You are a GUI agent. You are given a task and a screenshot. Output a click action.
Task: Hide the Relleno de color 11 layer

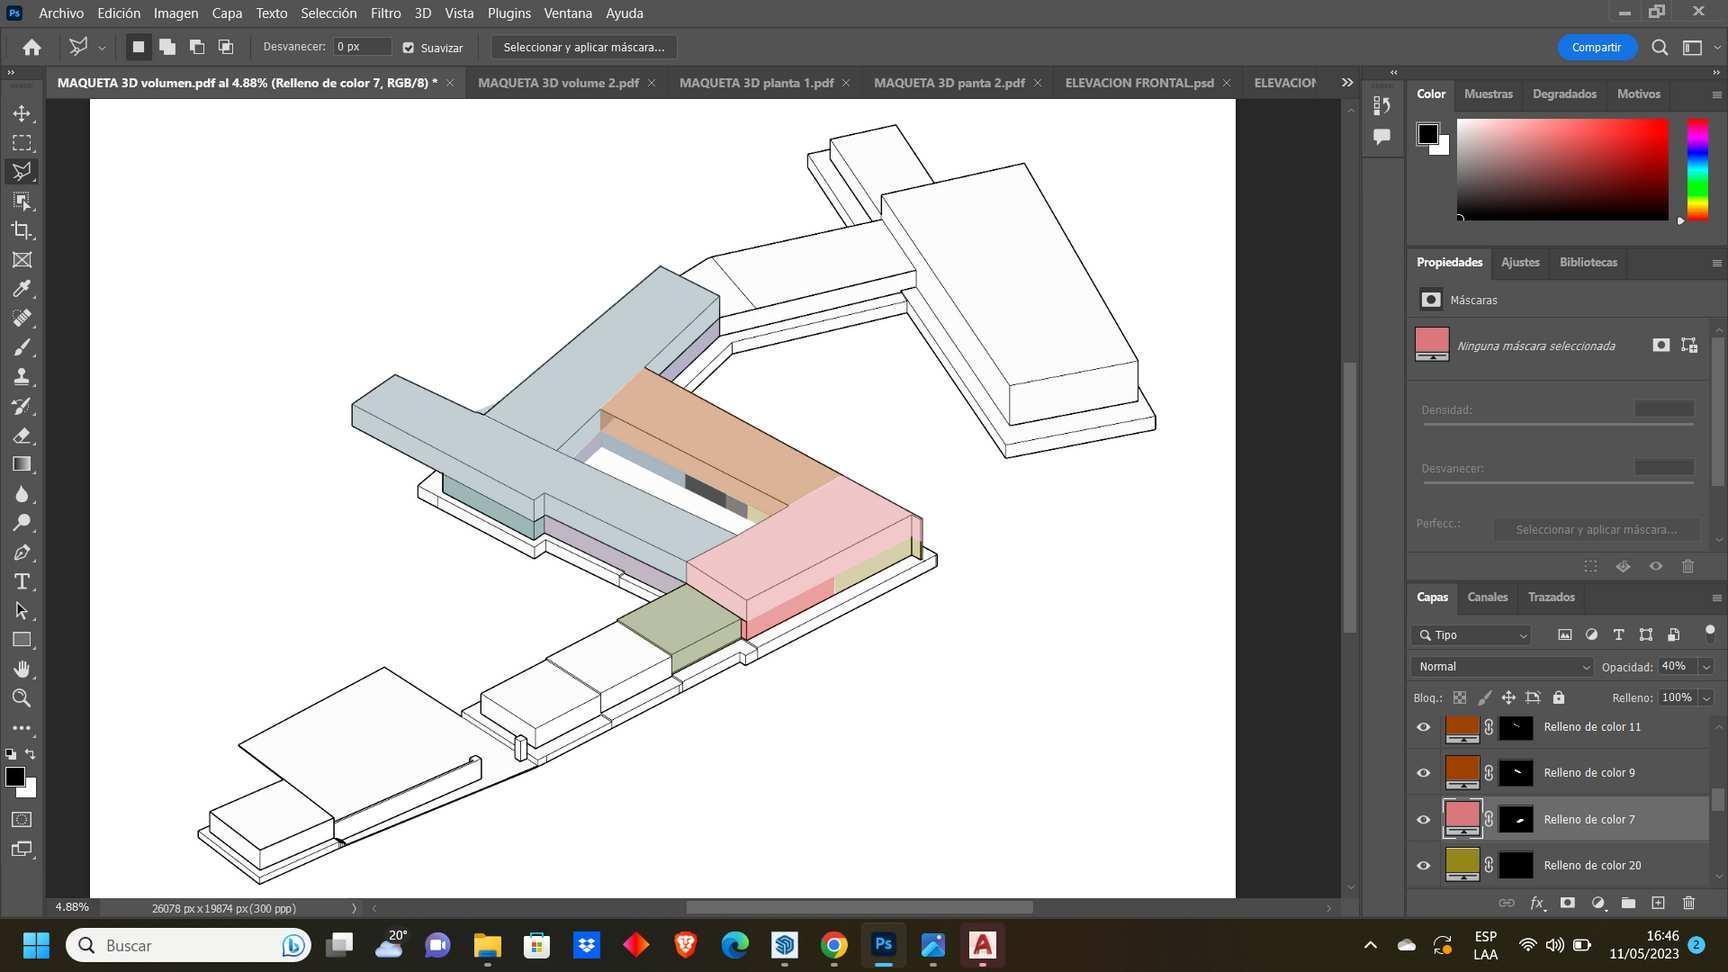coord(1423,728)
